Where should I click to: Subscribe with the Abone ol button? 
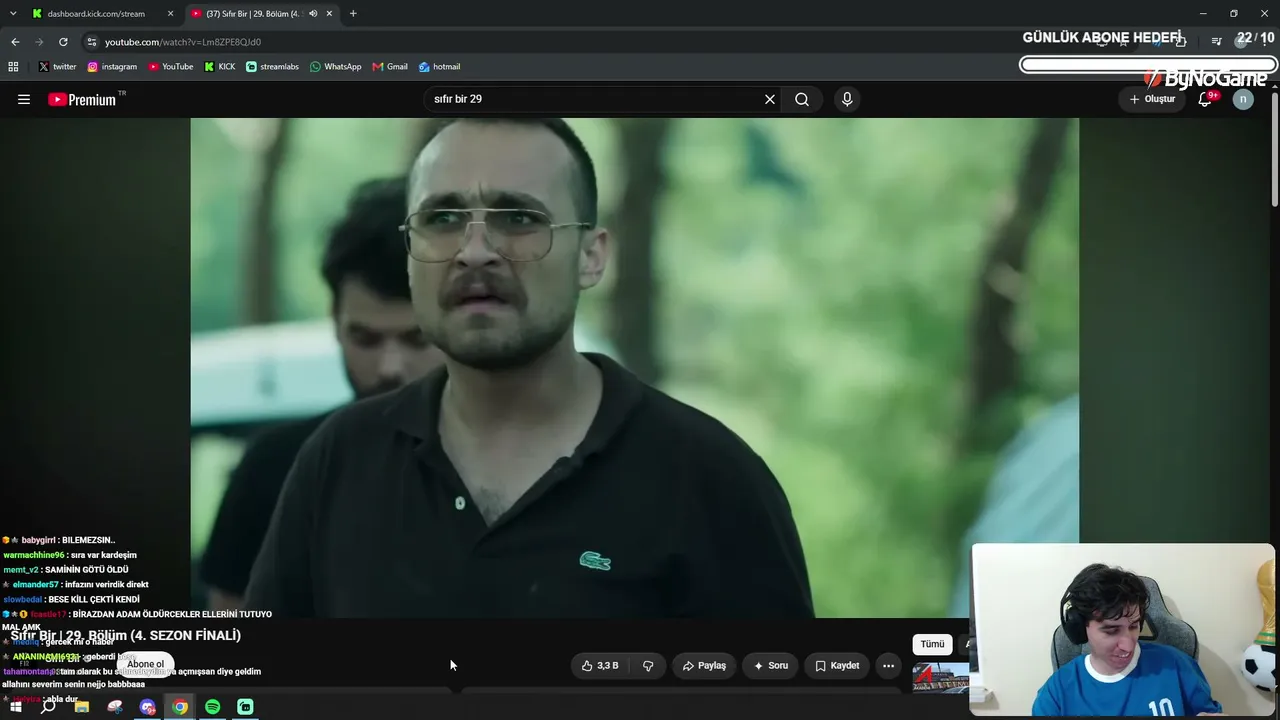click(145, 664)
